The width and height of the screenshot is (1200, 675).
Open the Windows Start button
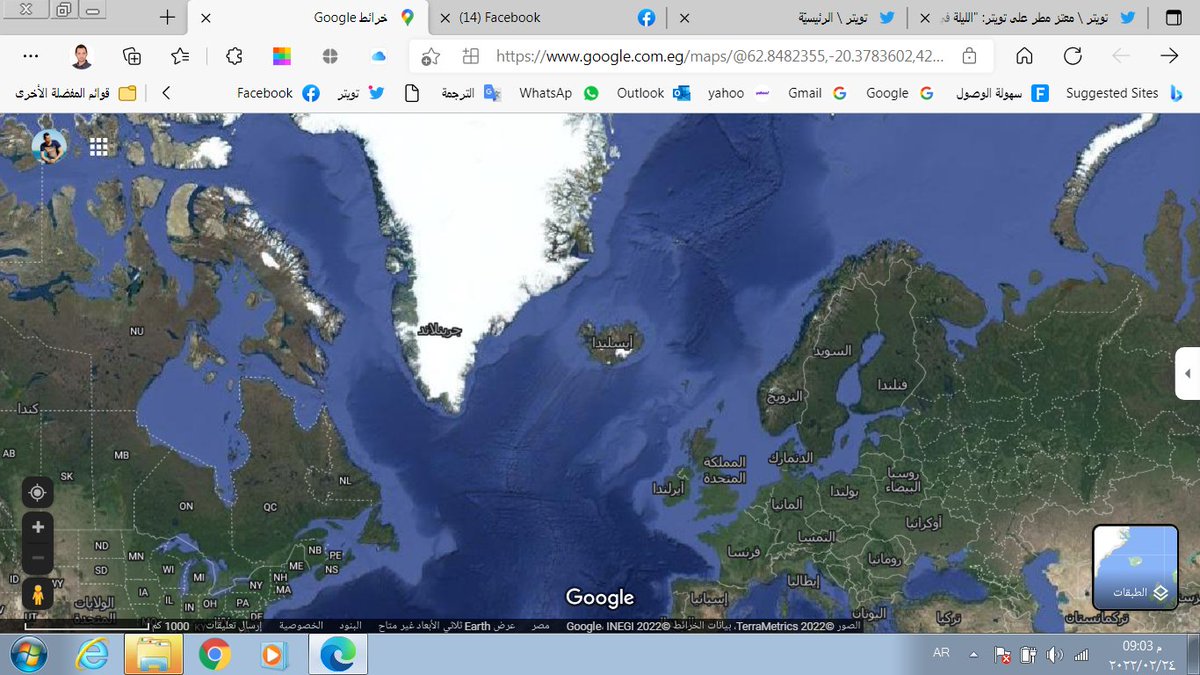(x=27, y=655)
